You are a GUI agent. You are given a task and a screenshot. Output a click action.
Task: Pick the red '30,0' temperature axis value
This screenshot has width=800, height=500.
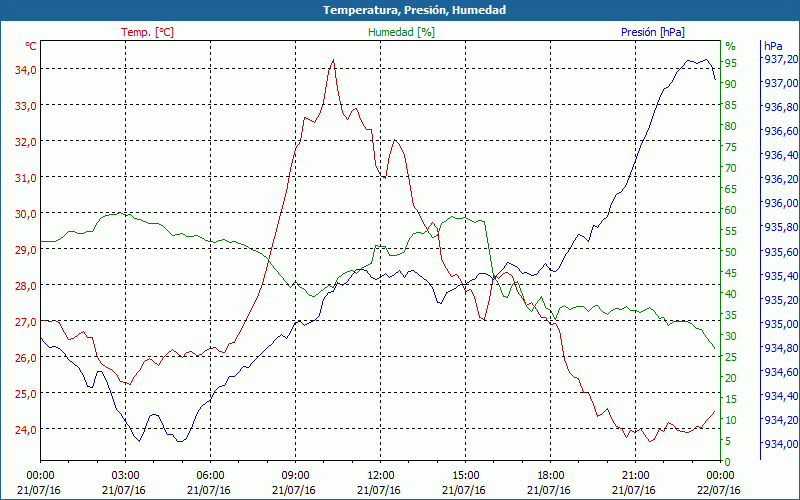(x=25, y=214)
